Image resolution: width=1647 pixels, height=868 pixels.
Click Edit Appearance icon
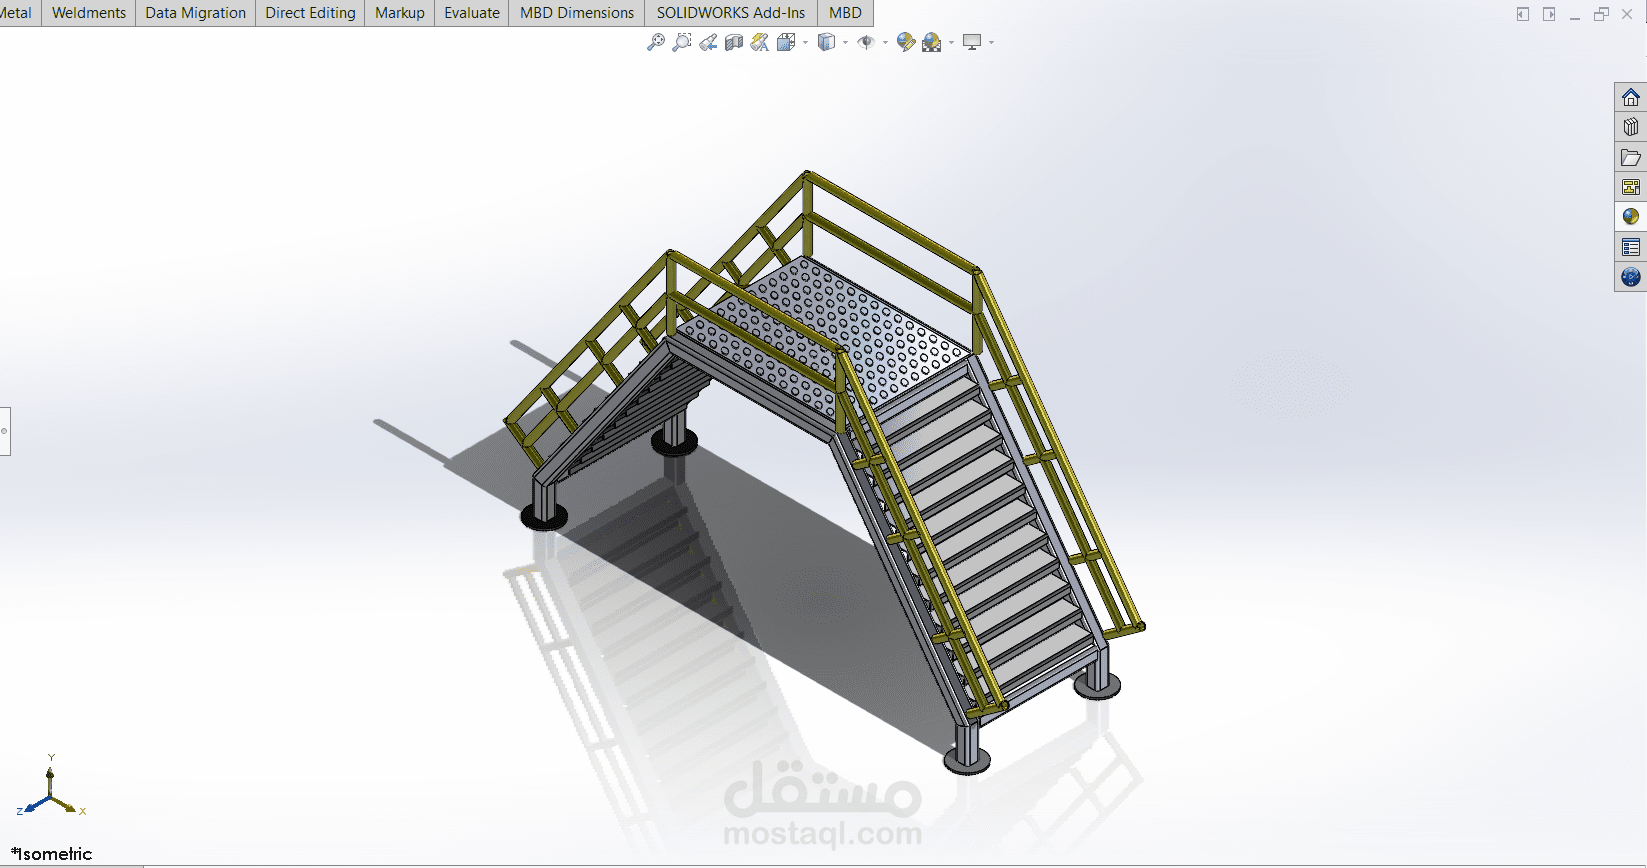coord(906,42)
